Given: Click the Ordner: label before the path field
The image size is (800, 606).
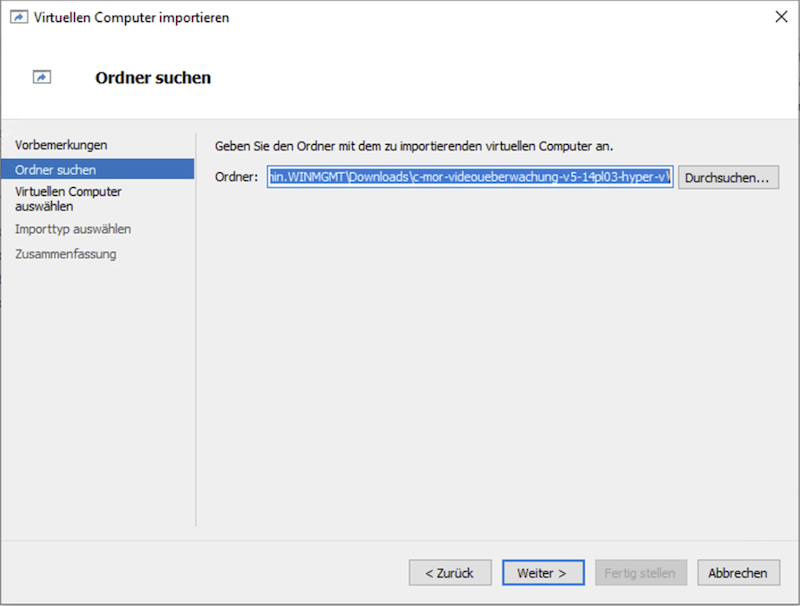Looking at the screenshot, I should [237, 177].
